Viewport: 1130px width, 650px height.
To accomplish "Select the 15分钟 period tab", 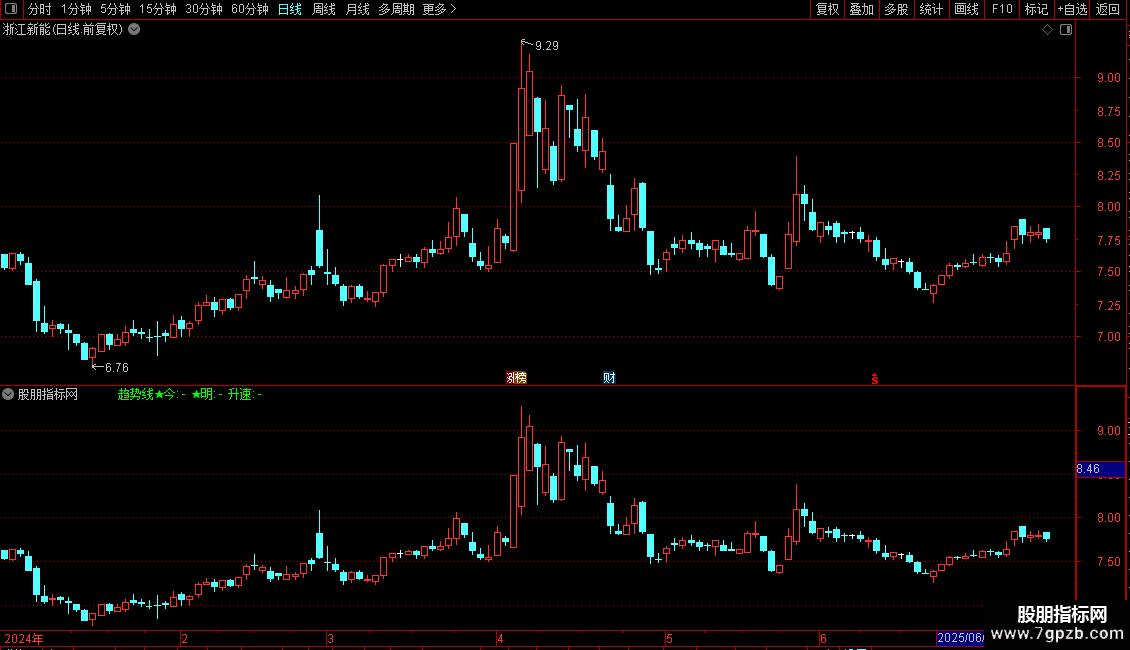I will [x=157, y=9].
